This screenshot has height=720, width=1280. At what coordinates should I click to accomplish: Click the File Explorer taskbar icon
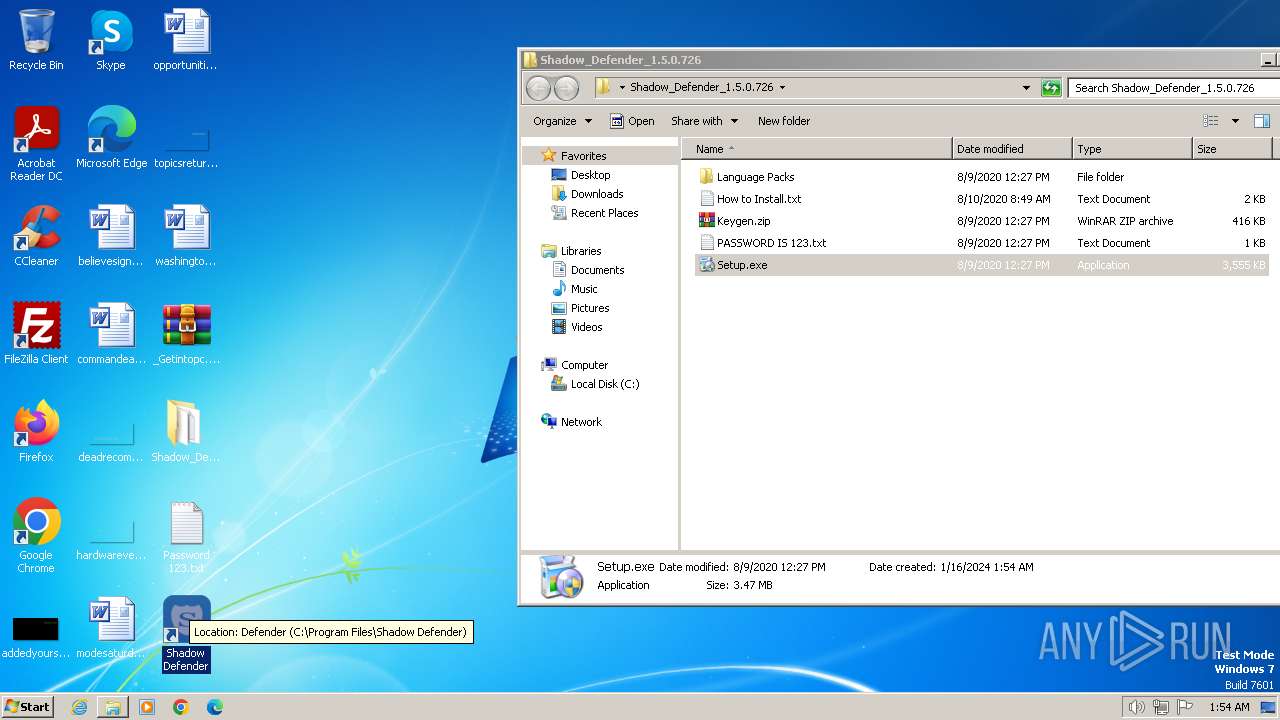[x=113, y=707]
